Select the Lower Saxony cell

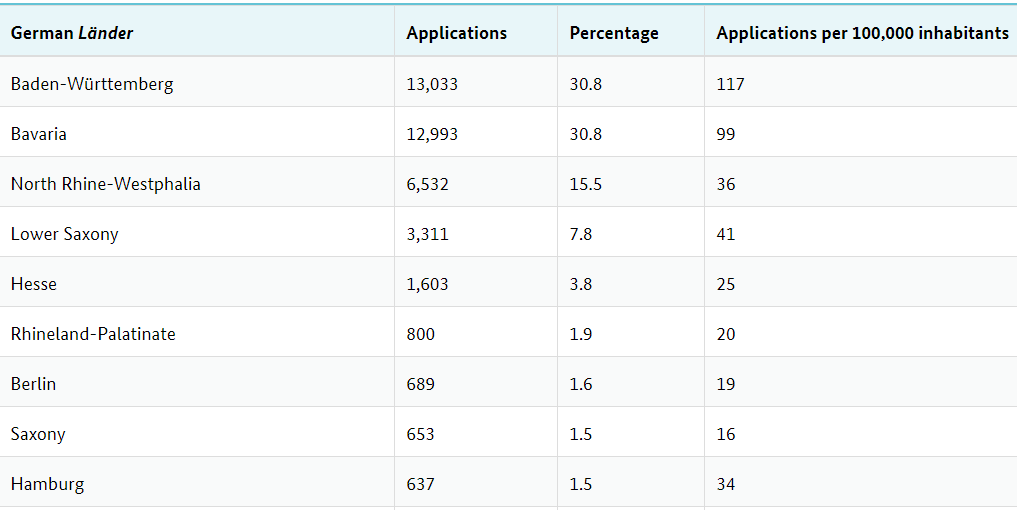[65, 234]
